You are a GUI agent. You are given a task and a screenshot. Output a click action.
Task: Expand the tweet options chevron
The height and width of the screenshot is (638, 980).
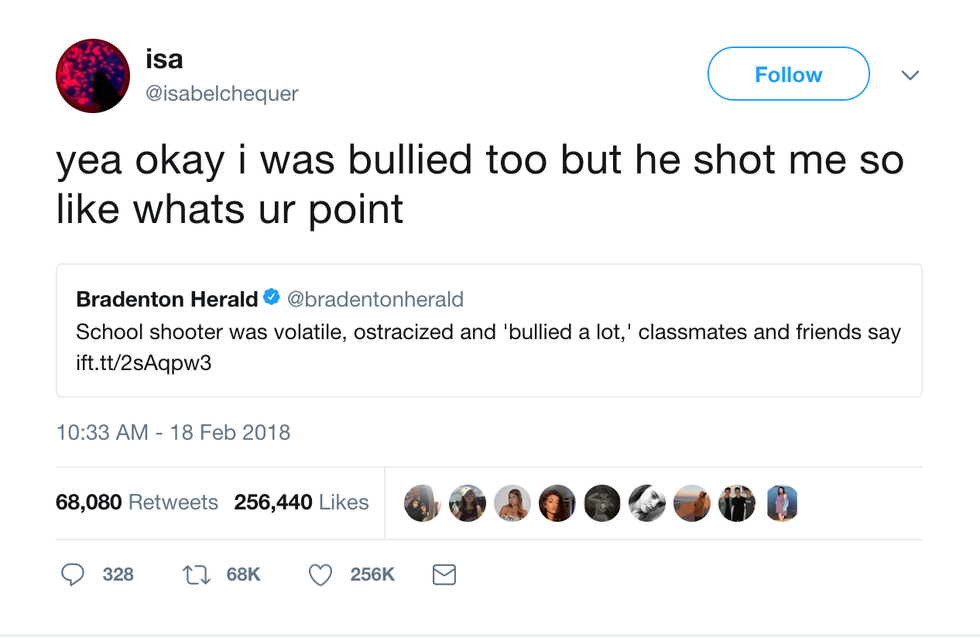[910, 75]
